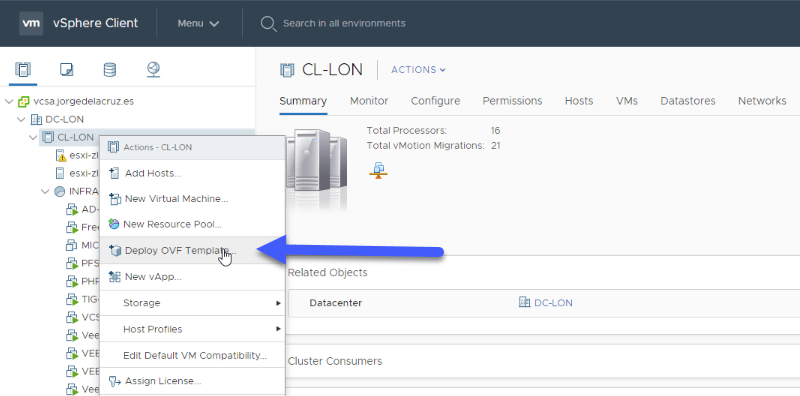Click the Add Hosts icon in context menu
Screen dimensions: 800x396
(114, 173)
